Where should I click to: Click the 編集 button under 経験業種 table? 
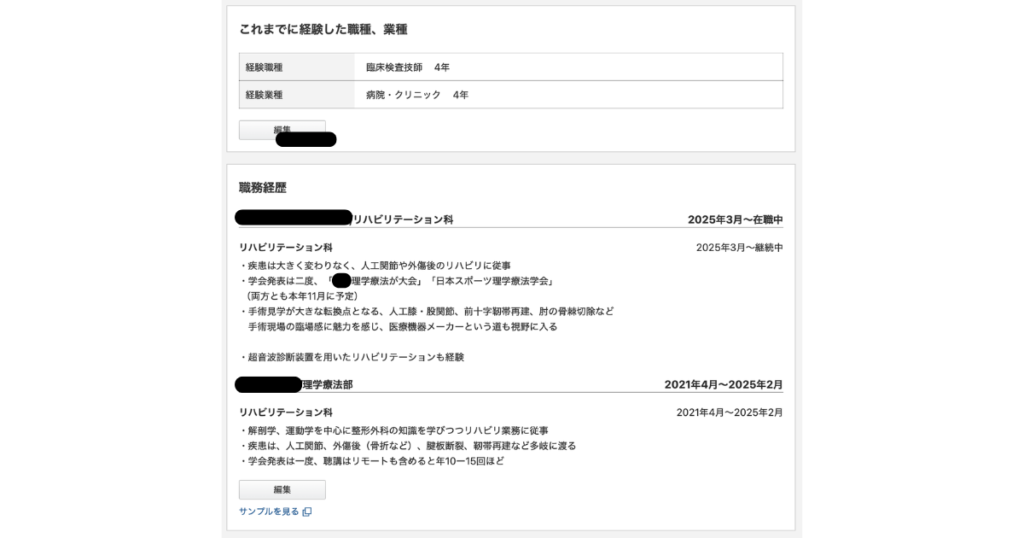click(281, 129)
